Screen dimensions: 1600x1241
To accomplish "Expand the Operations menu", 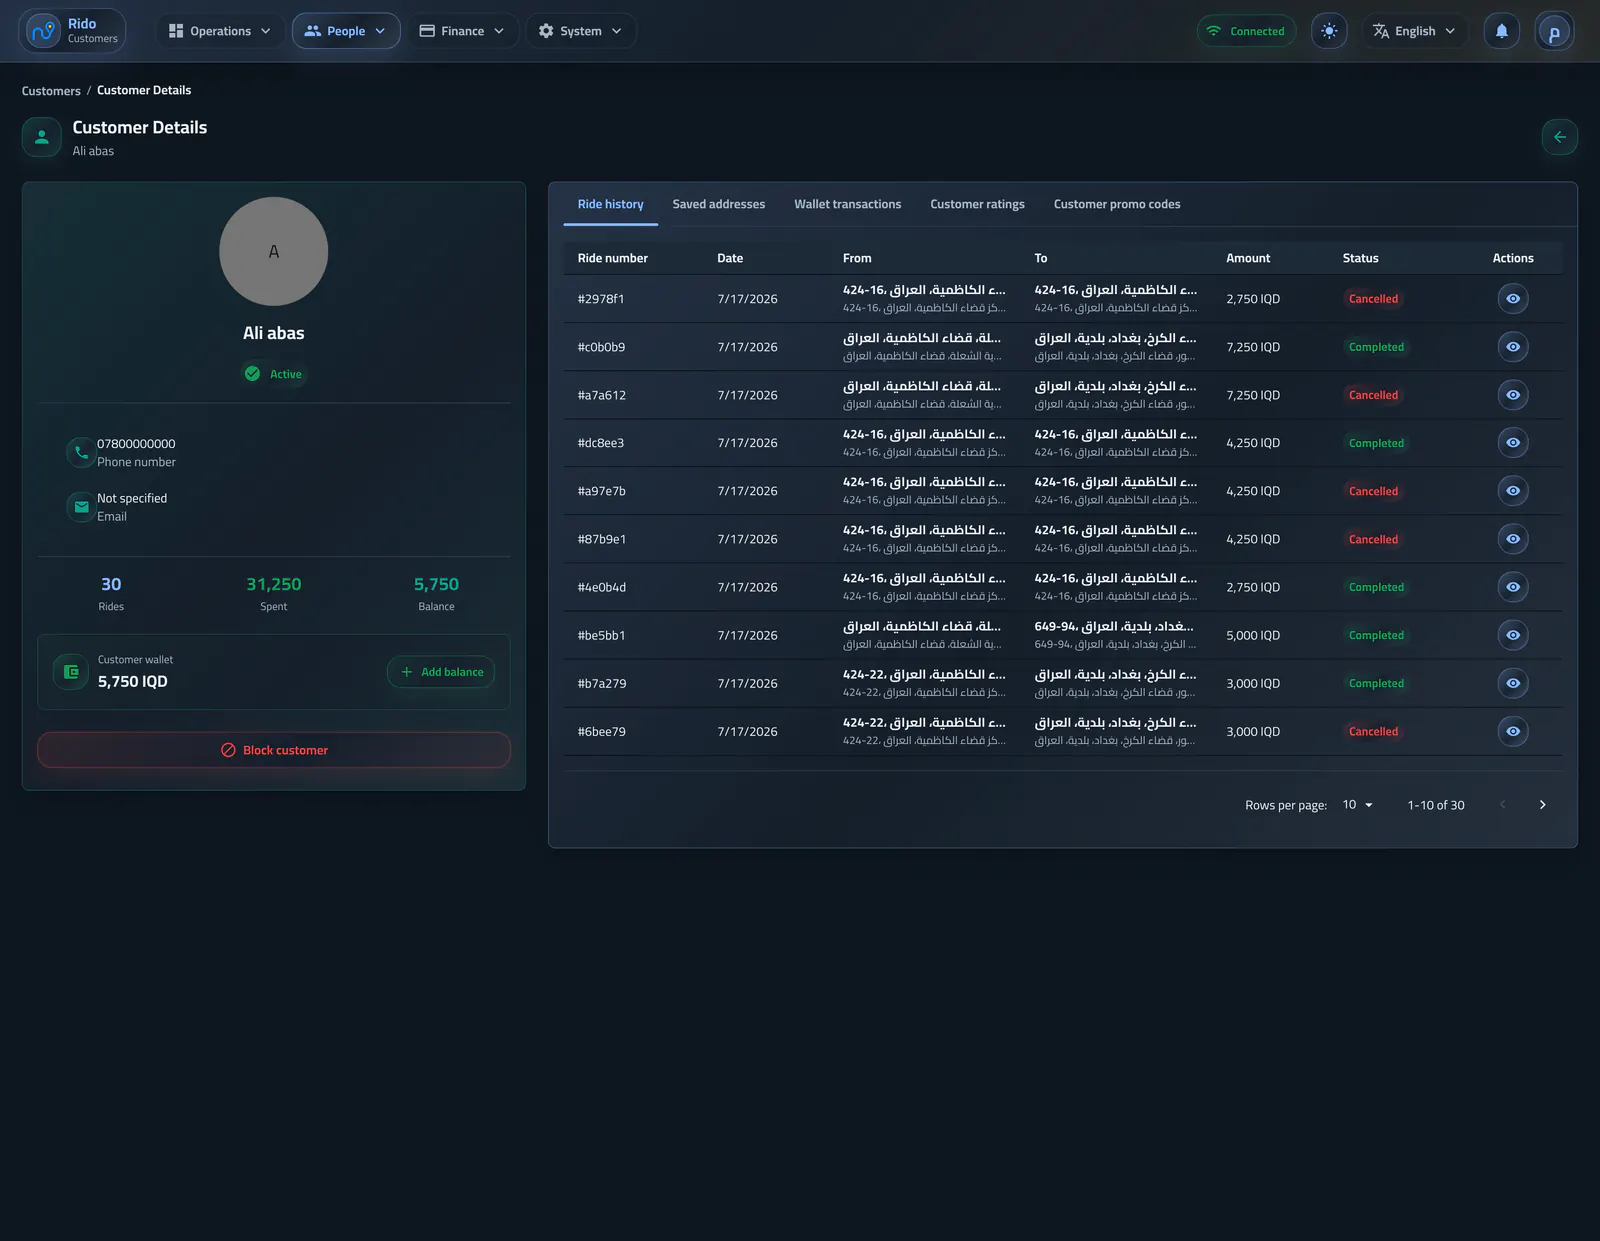I will (220, 31).
